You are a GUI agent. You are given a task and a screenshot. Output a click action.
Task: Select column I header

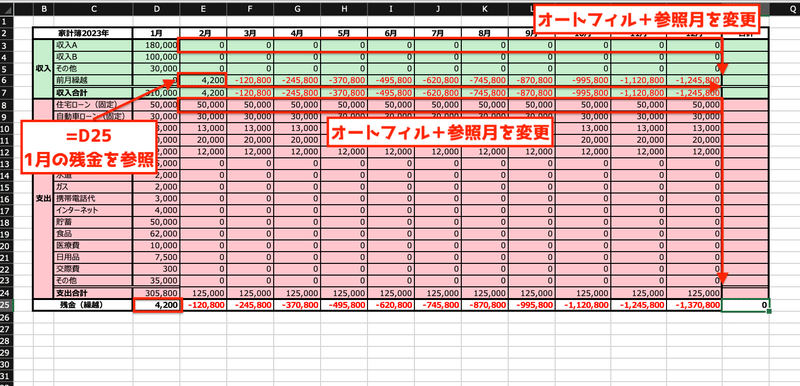click(x=391, y=8)
